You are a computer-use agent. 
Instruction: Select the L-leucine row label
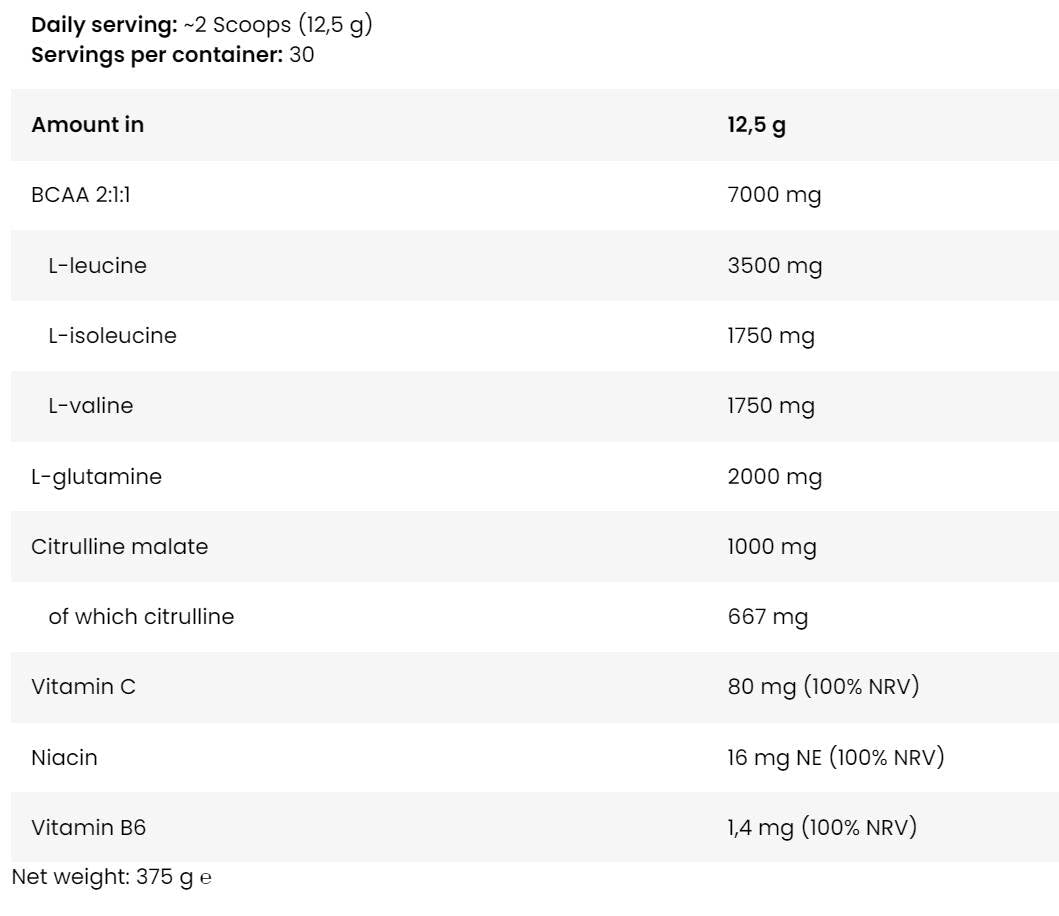click(97, 266)
